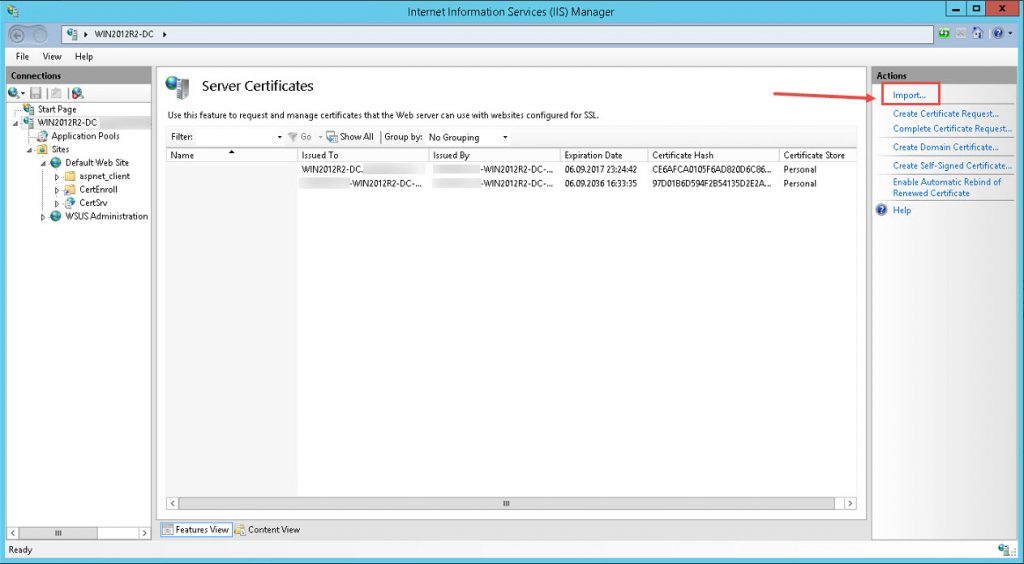Click the CertSrv application icon
Screen dimensions: 1024x564
point(70,203)
